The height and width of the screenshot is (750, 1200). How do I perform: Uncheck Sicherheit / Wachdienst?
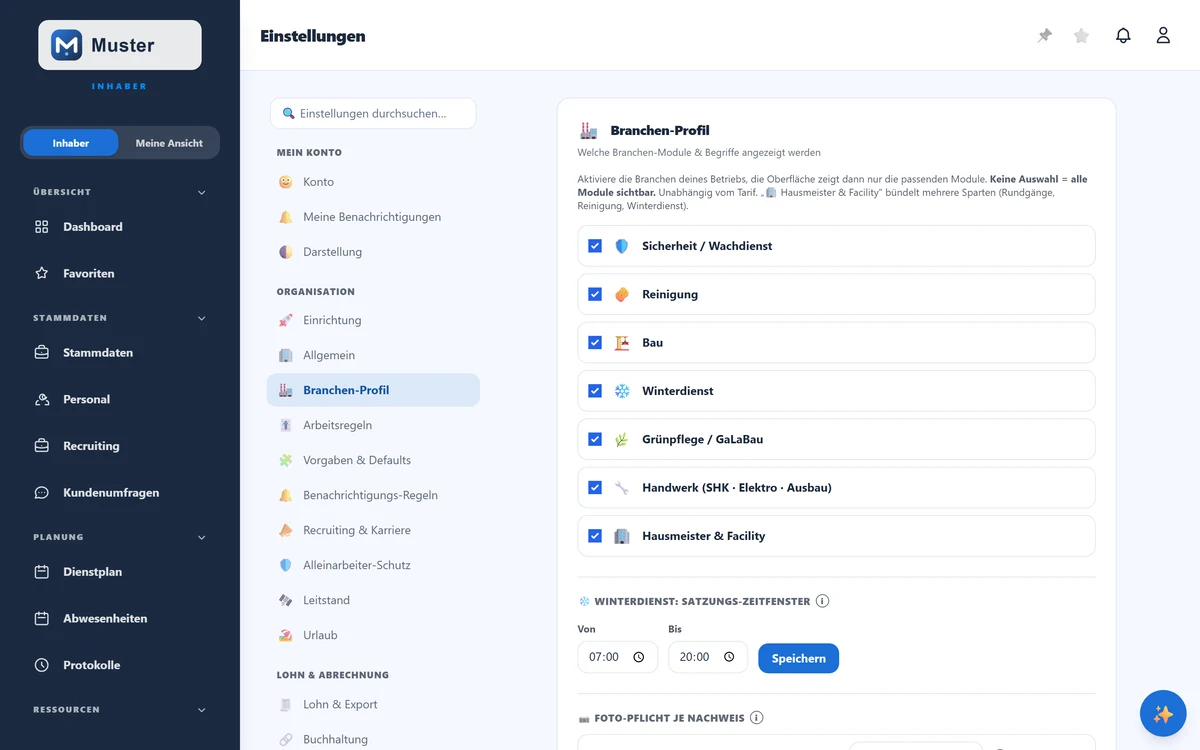595,246
